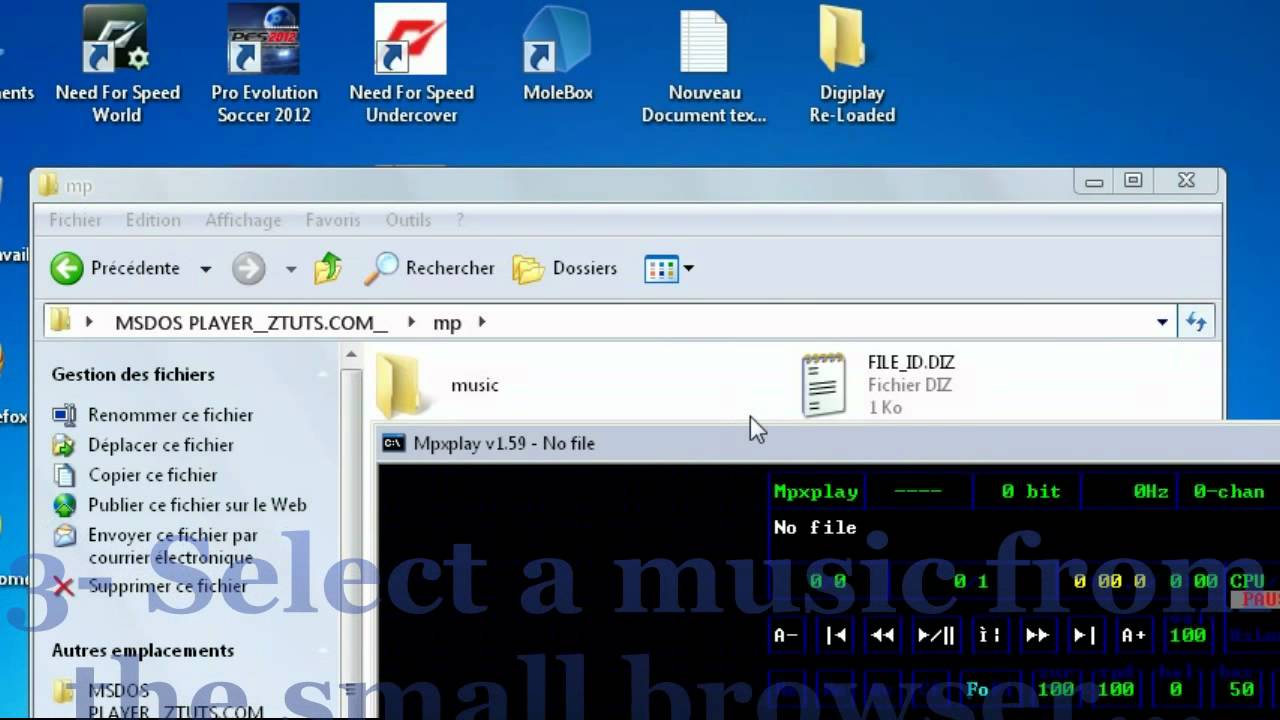Screen dimensions: 1280x720
Task: Open Pro Evolution Soccer 2012 shortcut
Action: tap(264, 64)
